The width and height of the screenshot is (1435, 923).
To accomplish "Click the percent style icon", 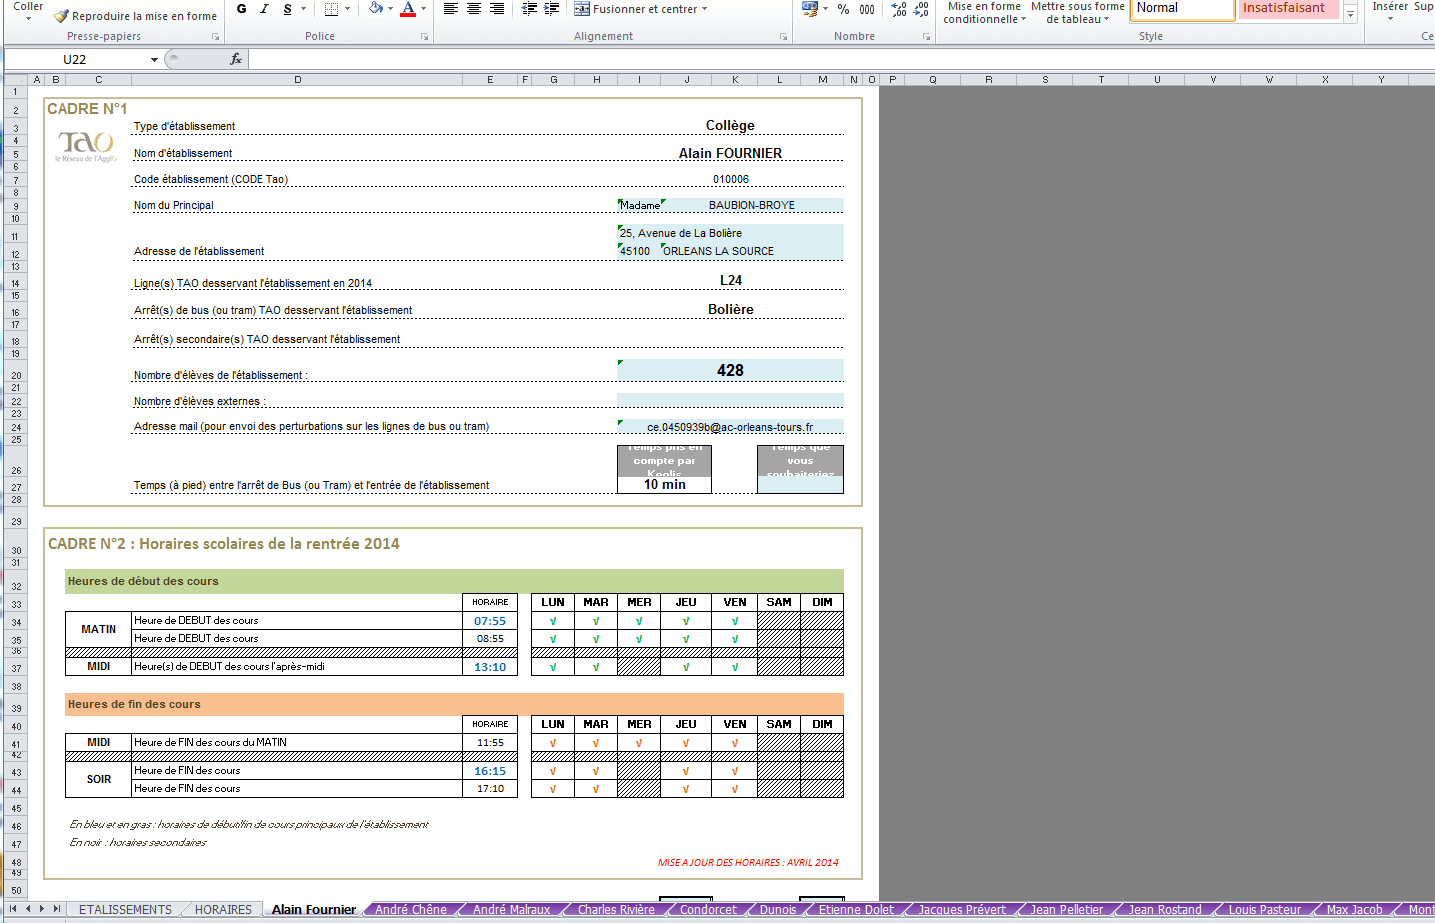I will tap(843, 9).
